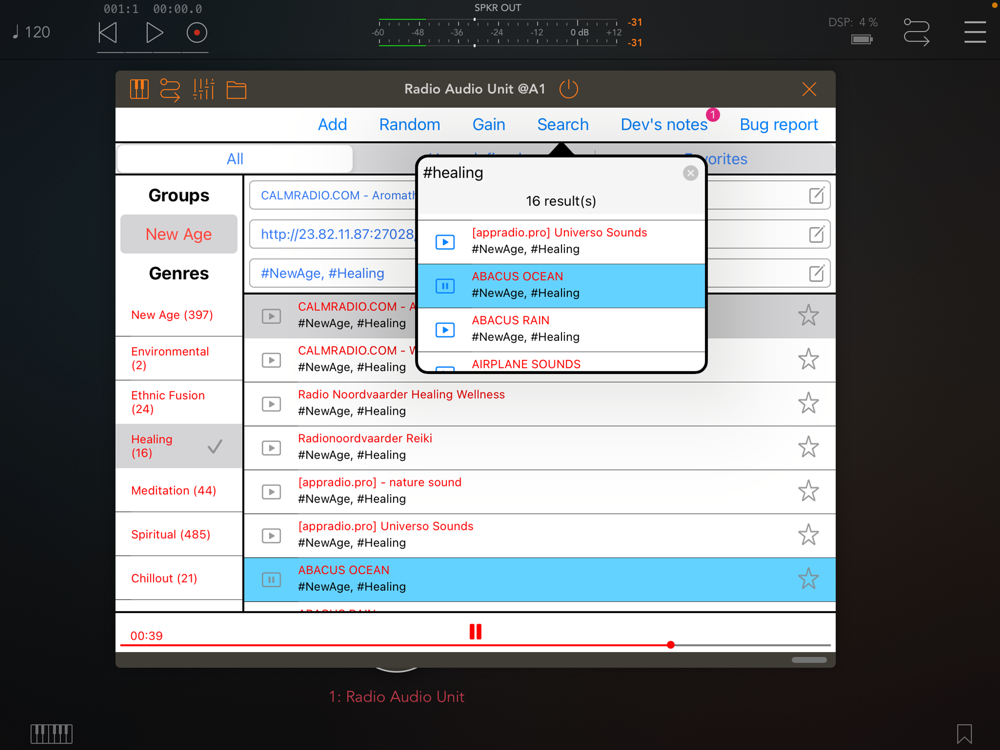Favorite Universo Sounds in station list
The image size is (1000, 750).
(x=809, y=534)
